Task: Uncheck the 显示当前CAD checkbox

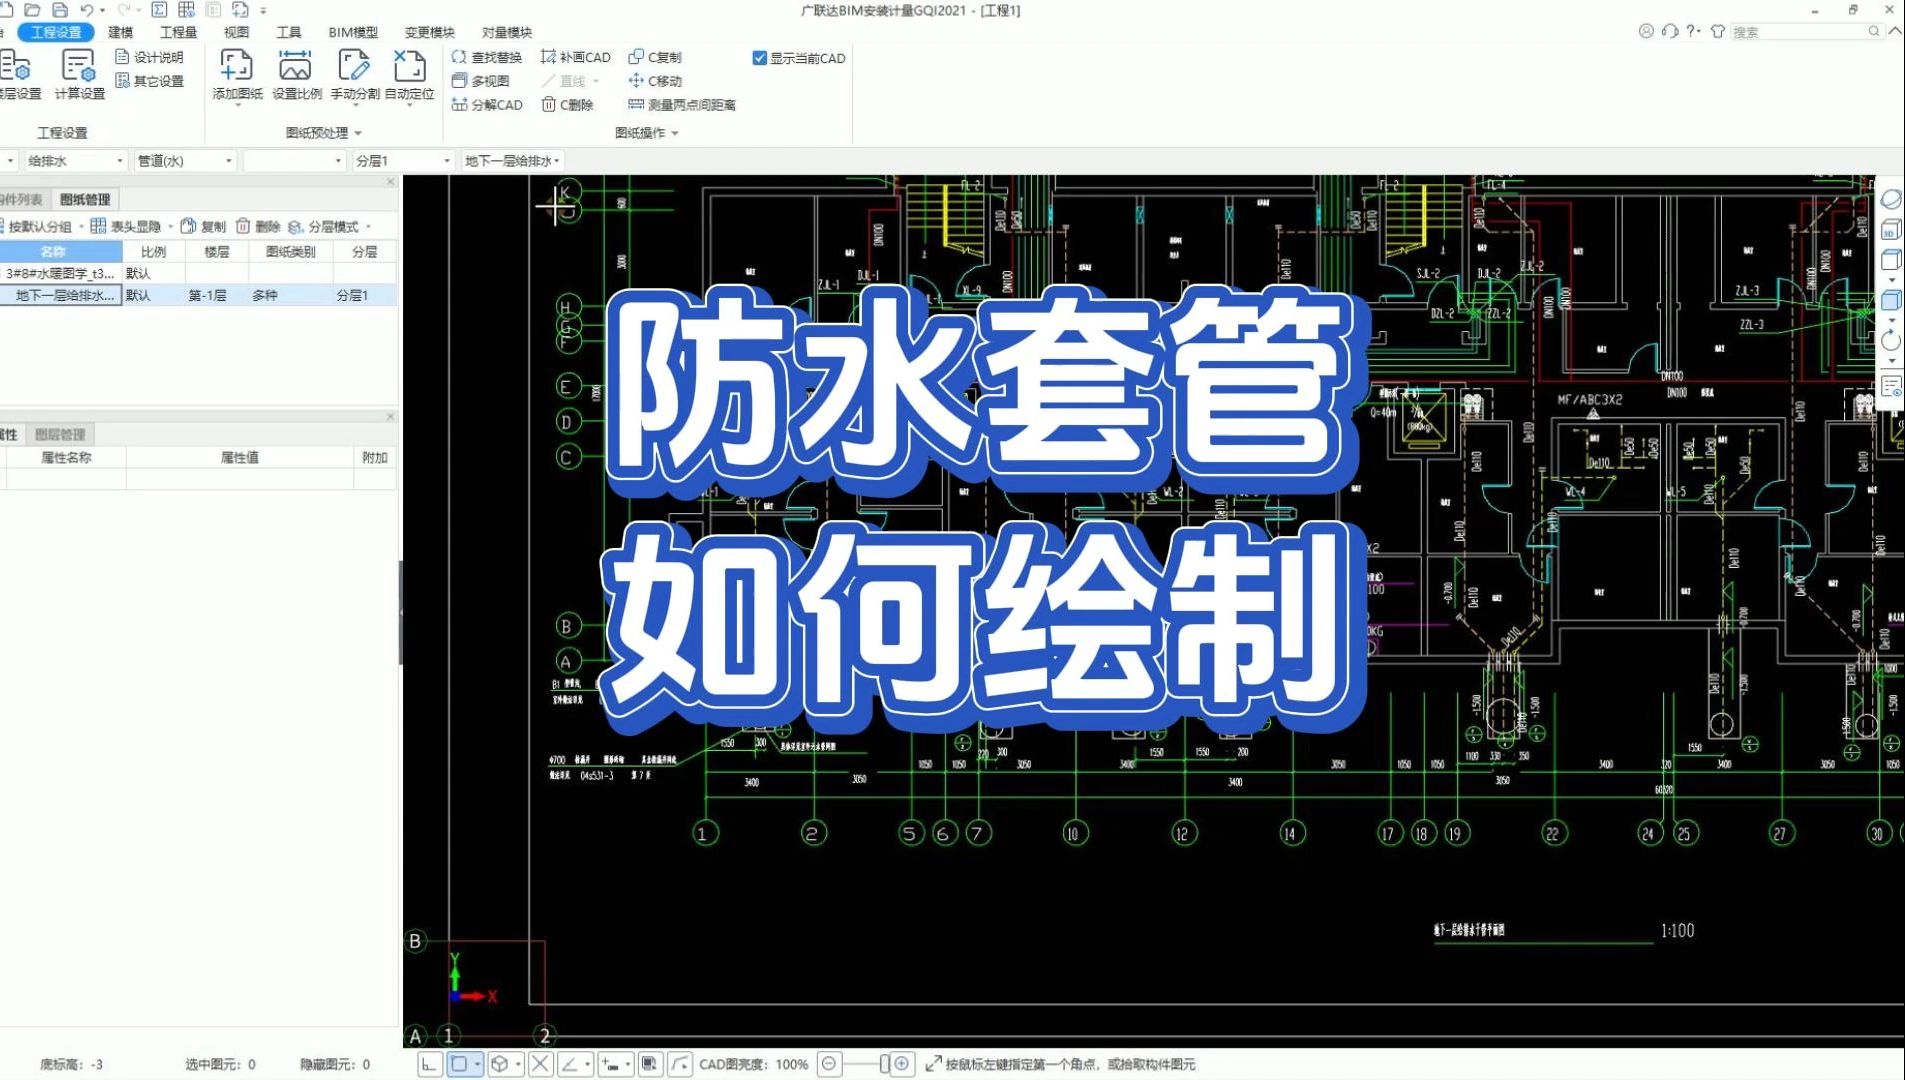Action: click(760, 57)
